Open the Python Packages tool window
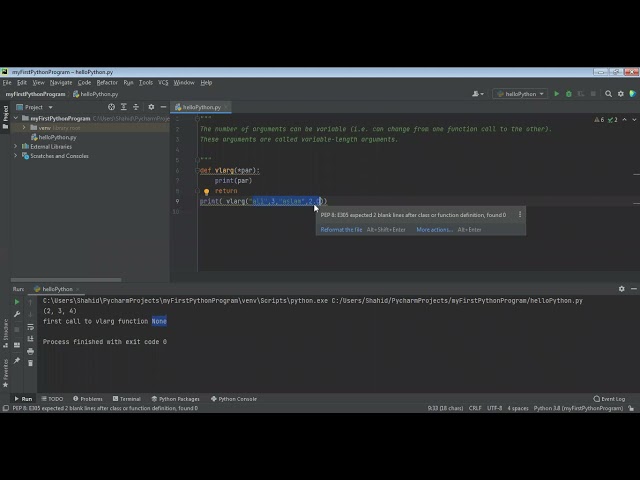The height and width of the screenshot is (480, 640). [x=176, y=399]
